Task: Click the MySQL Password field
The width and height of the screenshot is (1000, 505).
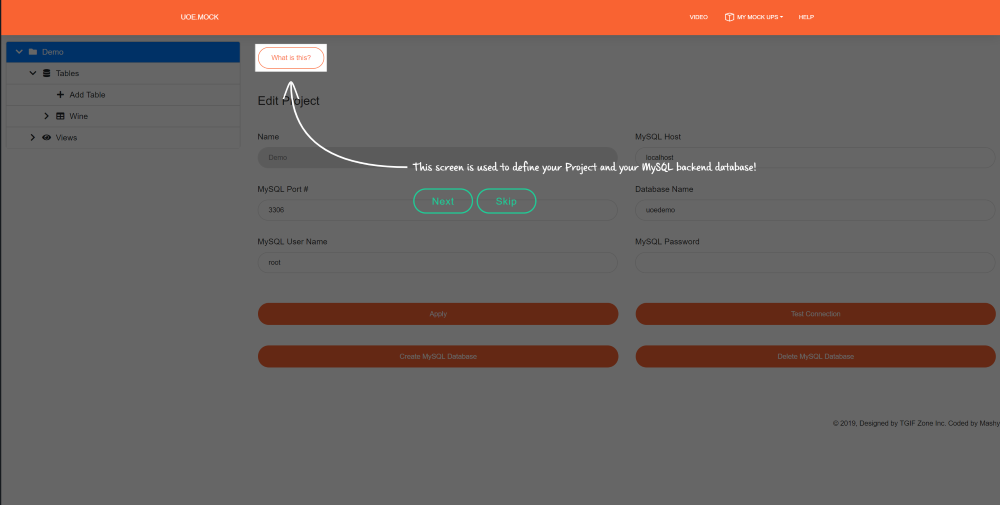Action: click(x=815, y=262)
